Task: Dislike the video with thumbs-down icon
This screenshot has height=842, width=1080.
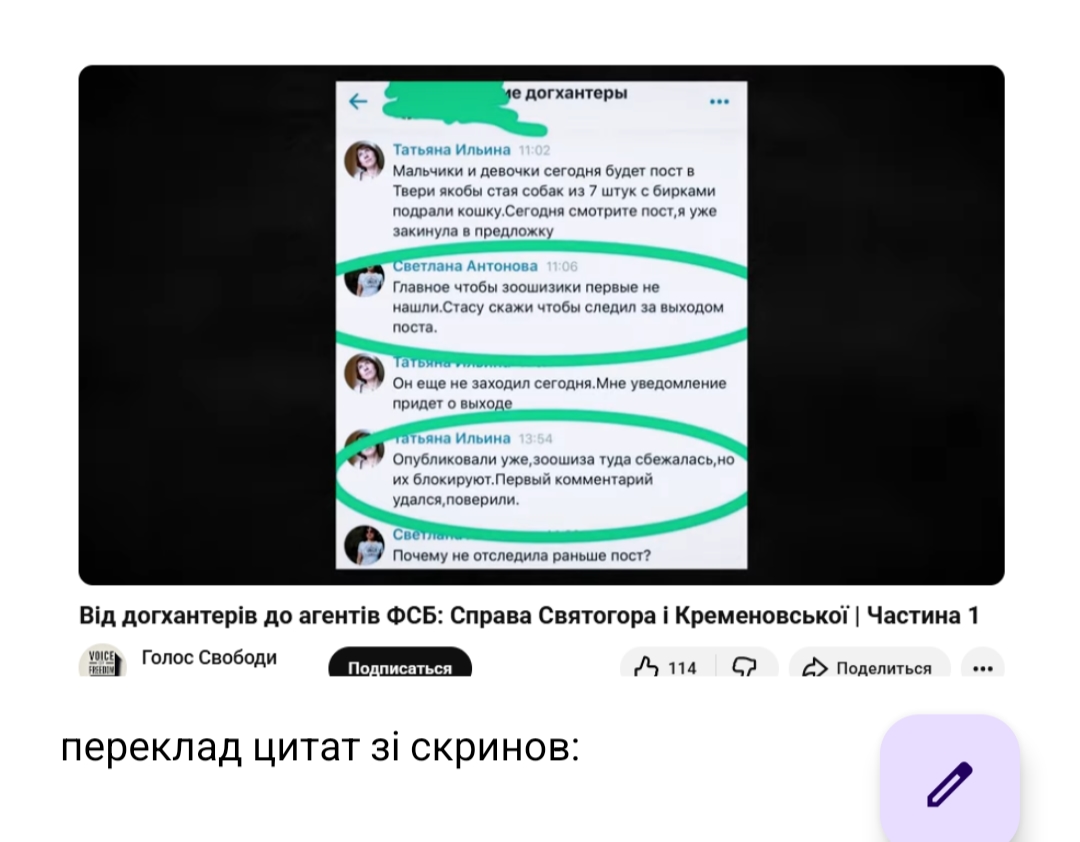Action: (x=745, y=667)
